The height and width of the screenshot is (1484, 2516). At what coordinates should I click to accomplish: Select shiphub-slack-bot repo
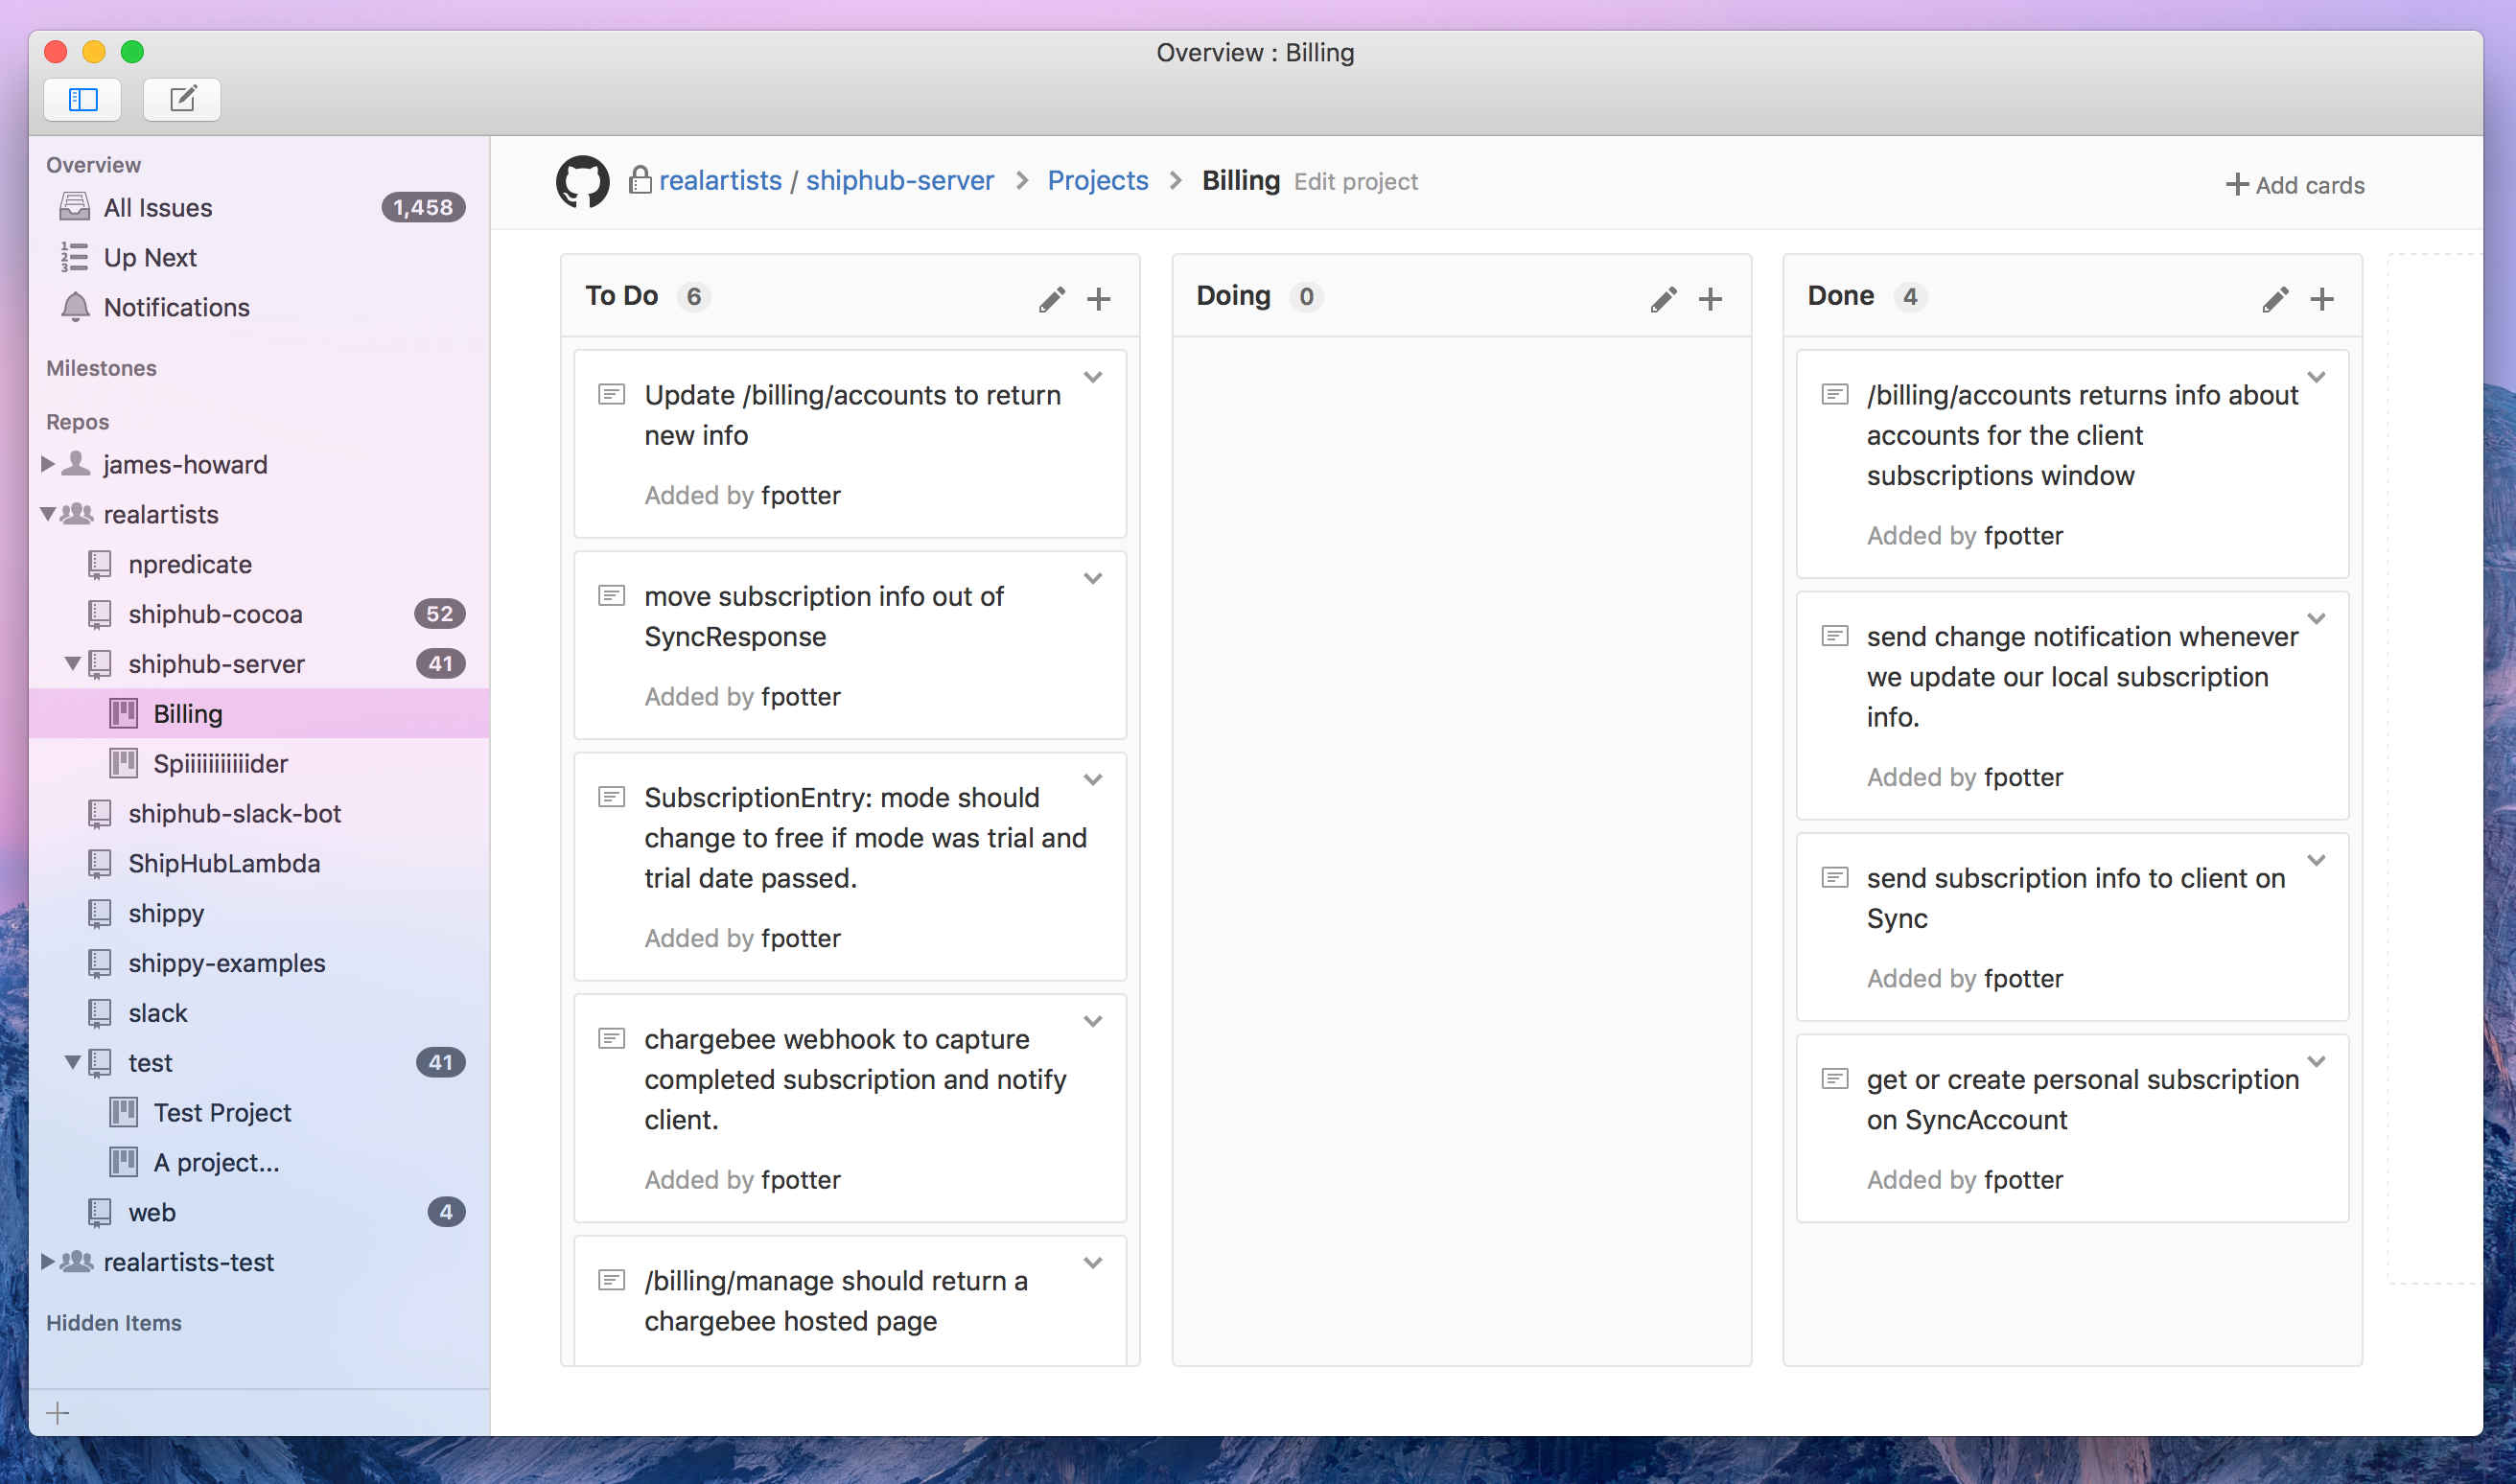pyautogui.click(x=259, y=813)
